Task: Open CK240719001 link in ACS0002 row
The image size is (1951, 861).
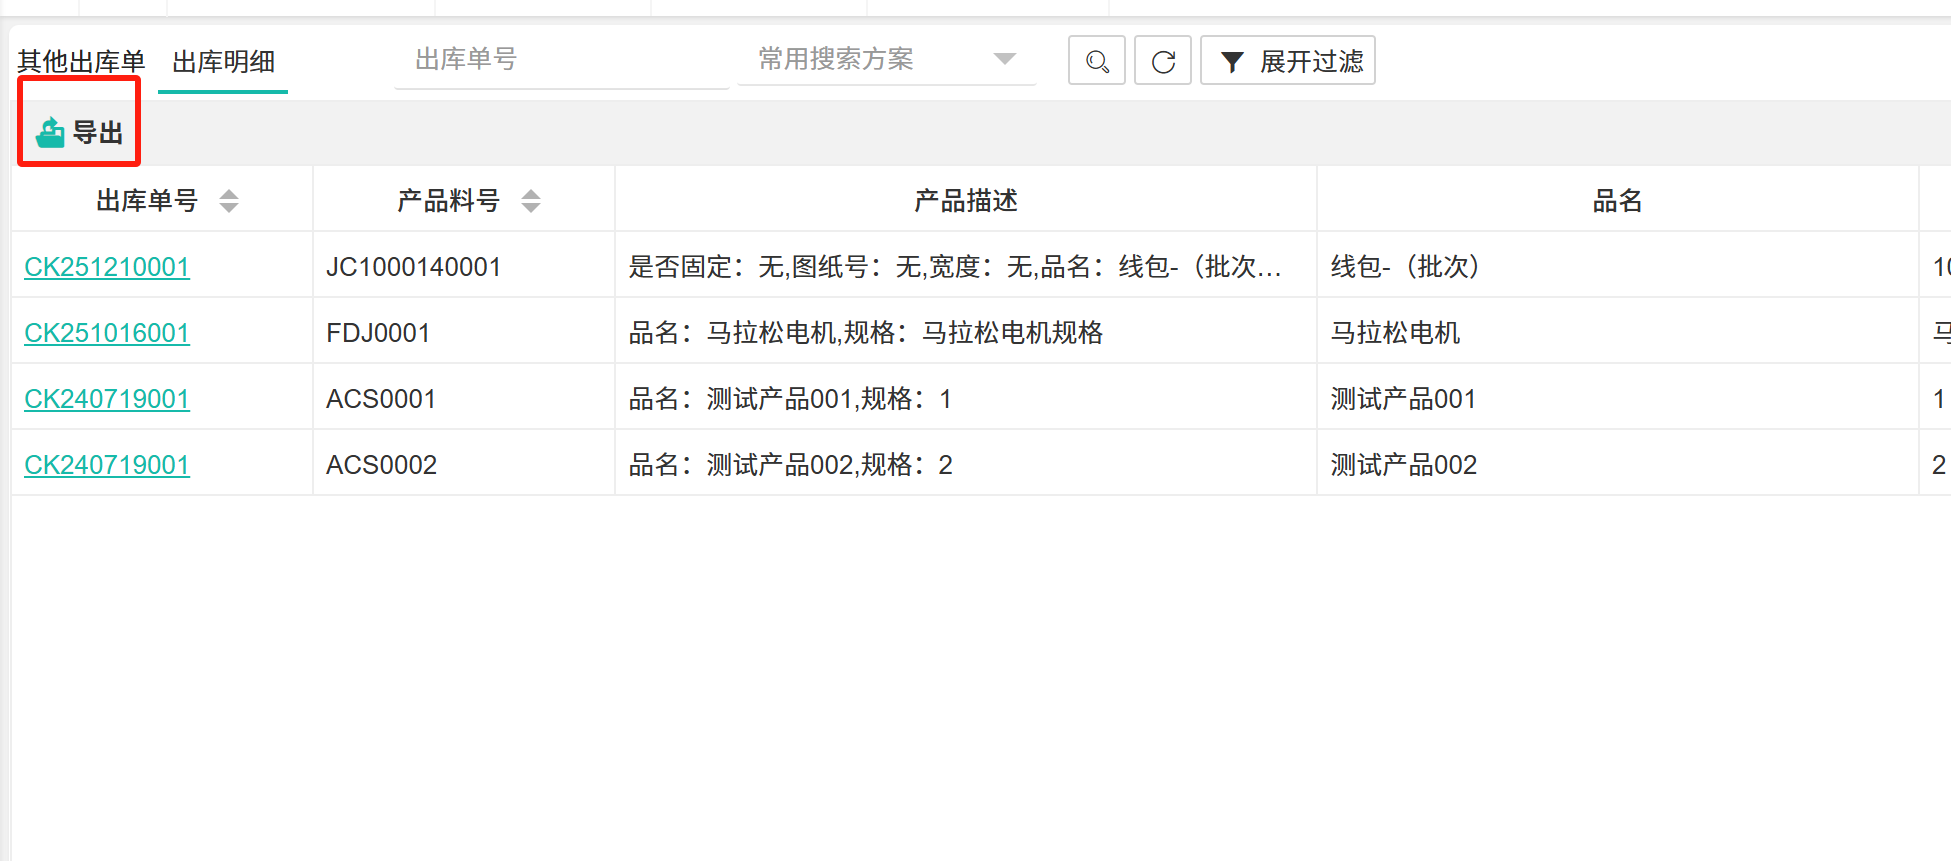Action: click(x=107, y=465)
